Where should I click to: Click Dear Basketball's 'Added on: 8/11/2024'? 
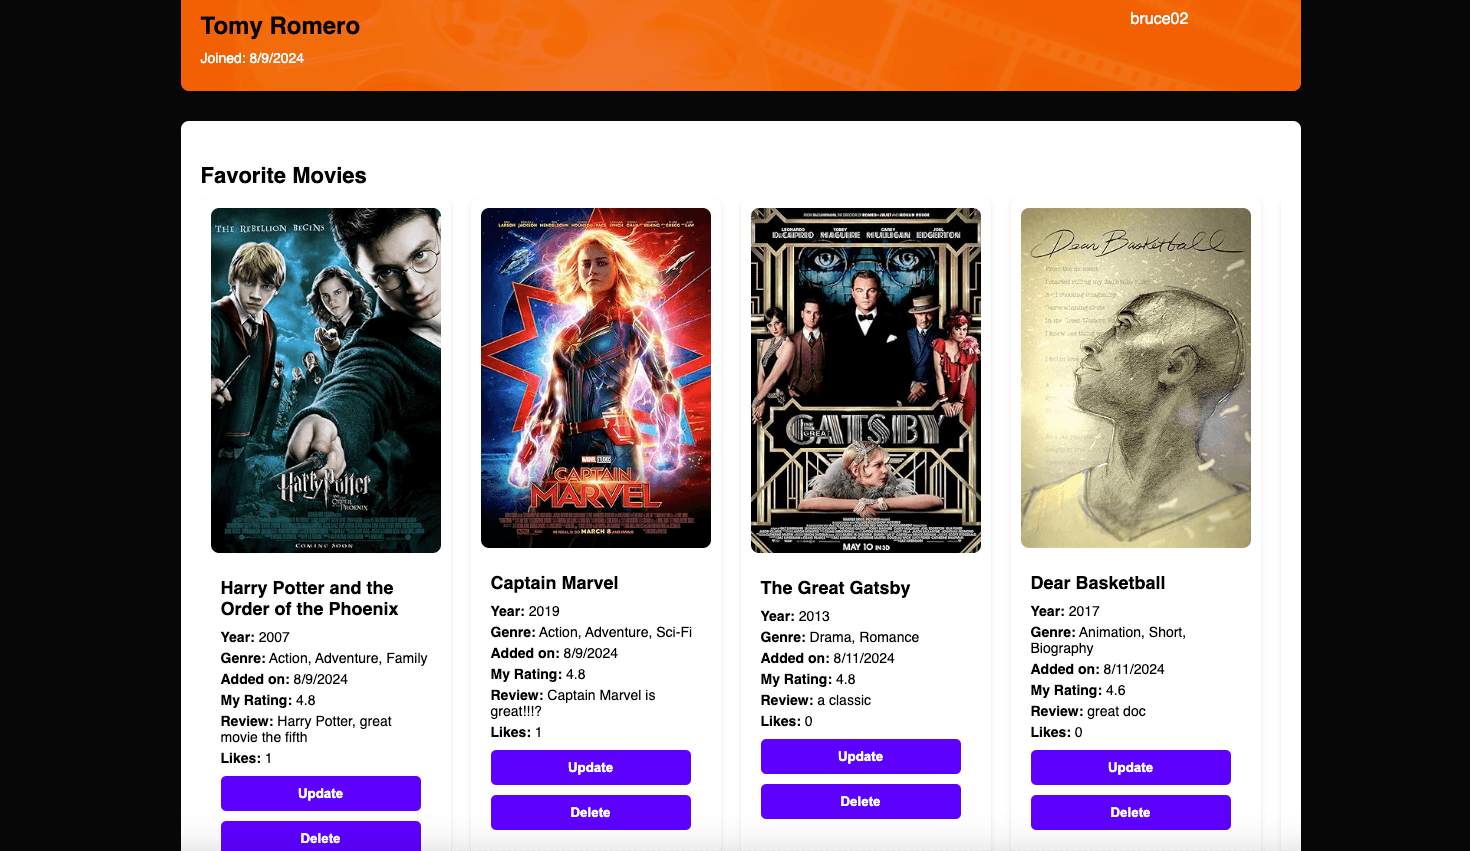coord(1098,669)
